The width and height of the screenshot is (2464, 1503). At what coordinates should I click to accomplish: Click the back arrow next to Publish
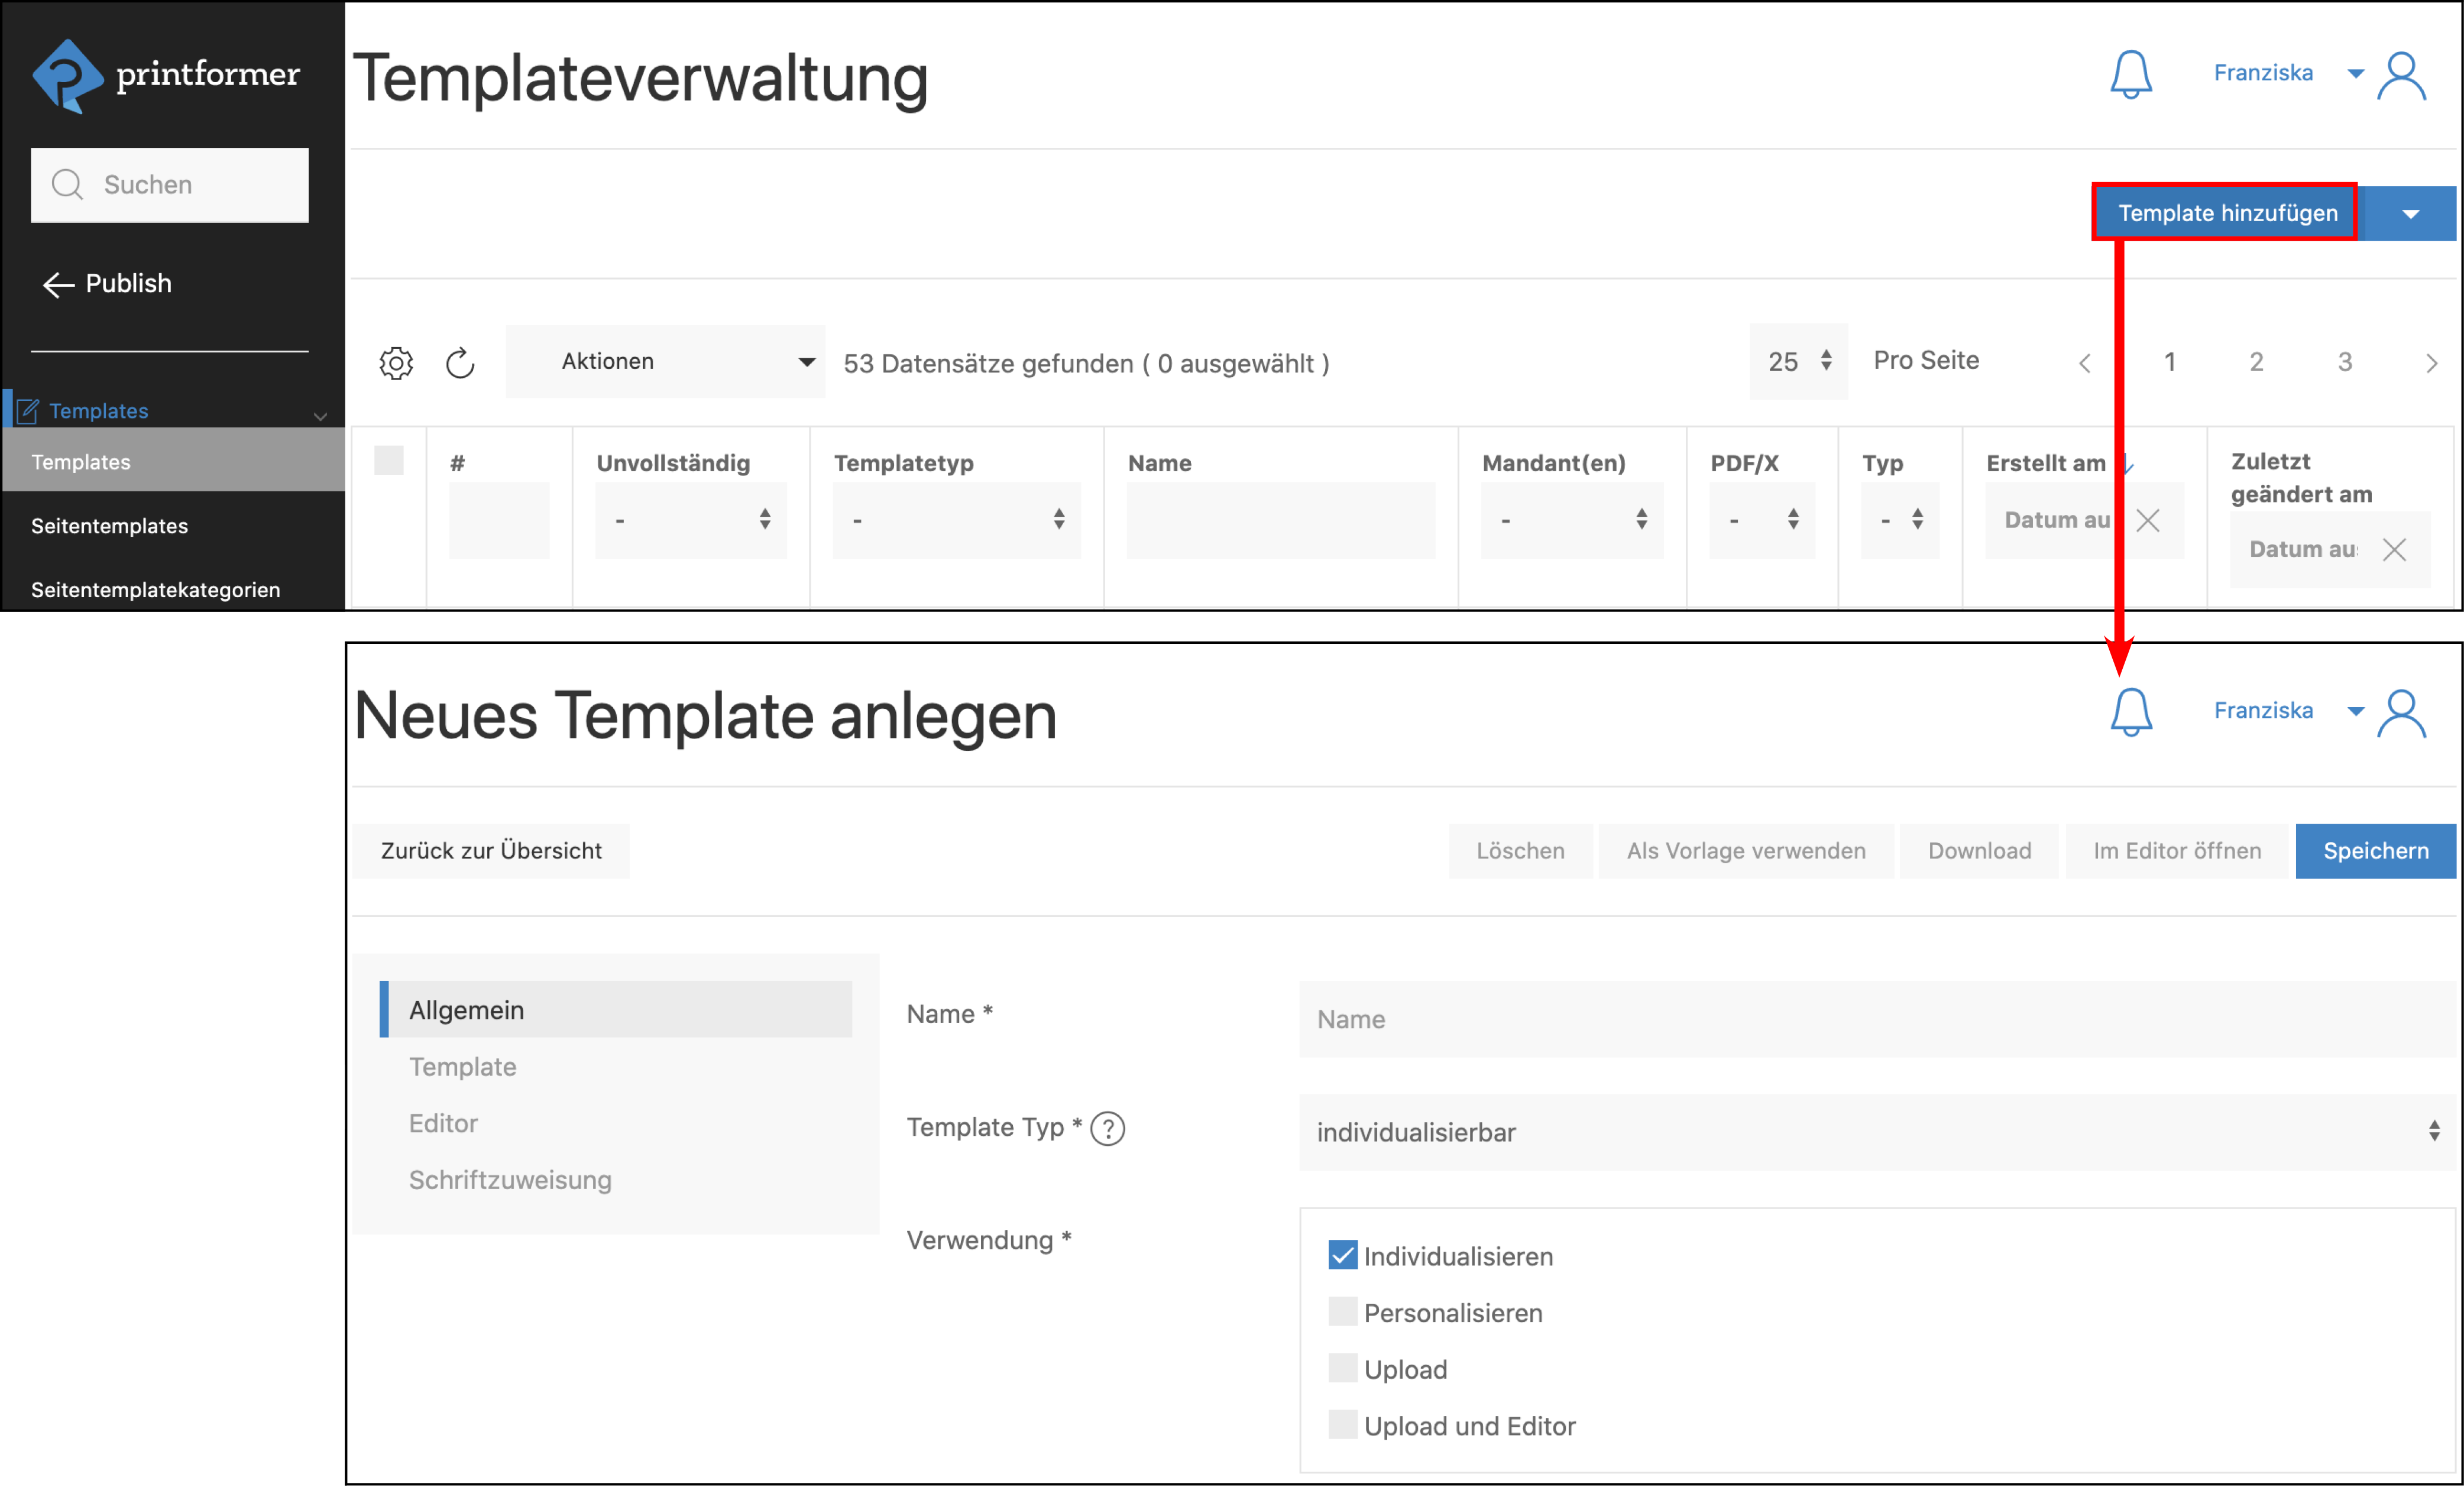click(x=58, y=284)
